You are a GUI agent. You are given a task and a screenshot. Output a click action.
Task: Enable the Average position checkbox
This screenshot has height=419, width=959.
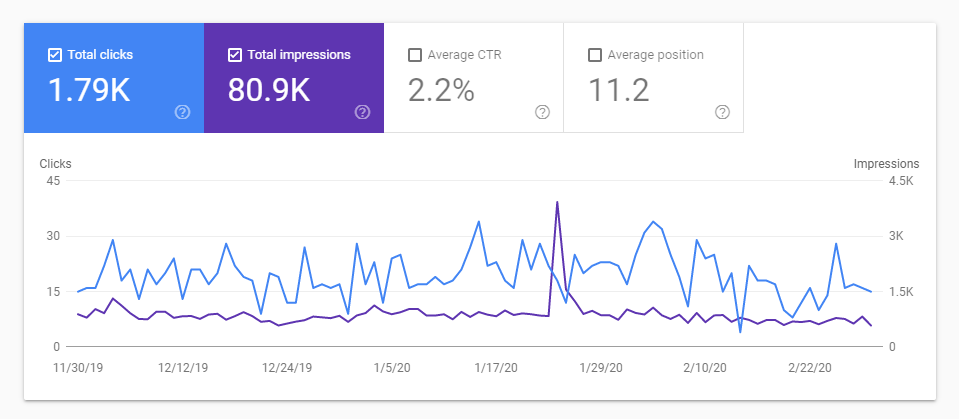[595, 55]
